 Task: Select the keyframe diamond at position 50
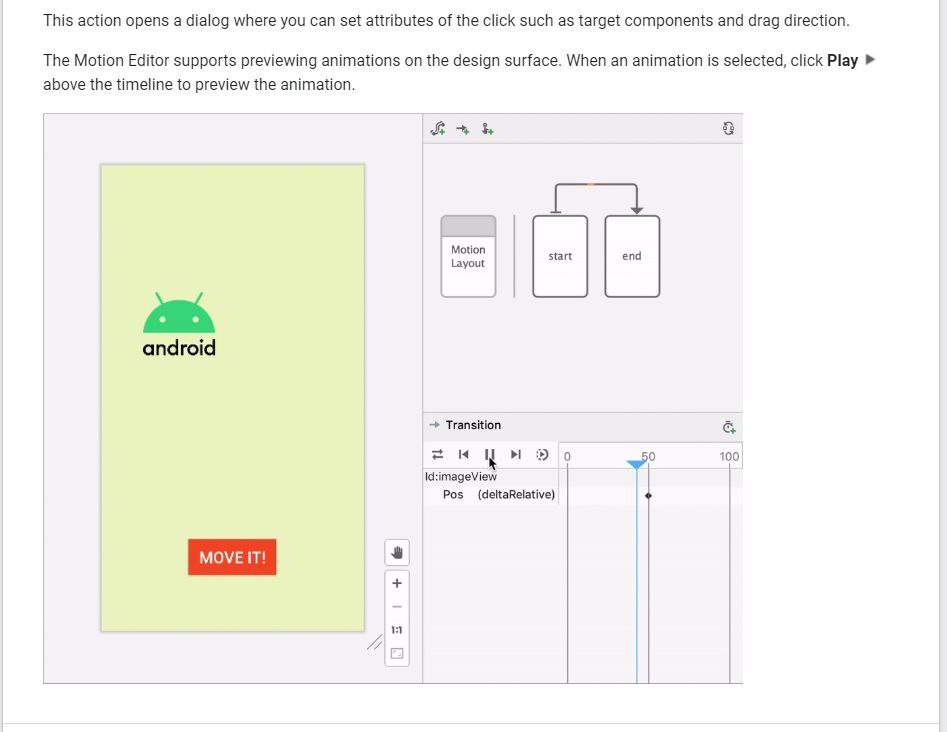click(648, 495)
